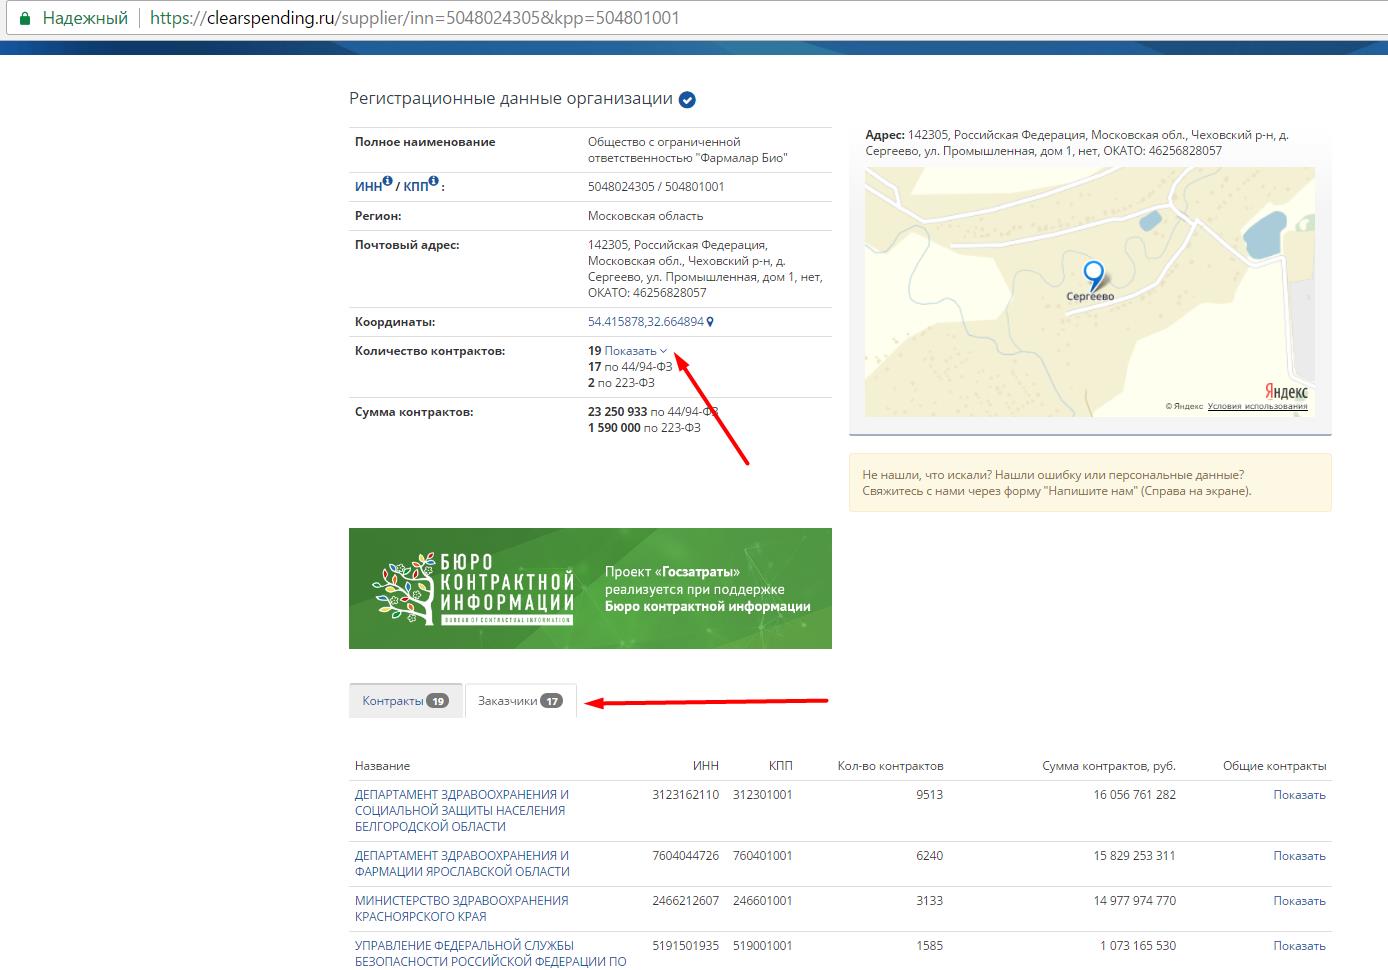The image size is (1388, 970).
Task: Click Показать for the Красноярского края row
Action: 1299,901
